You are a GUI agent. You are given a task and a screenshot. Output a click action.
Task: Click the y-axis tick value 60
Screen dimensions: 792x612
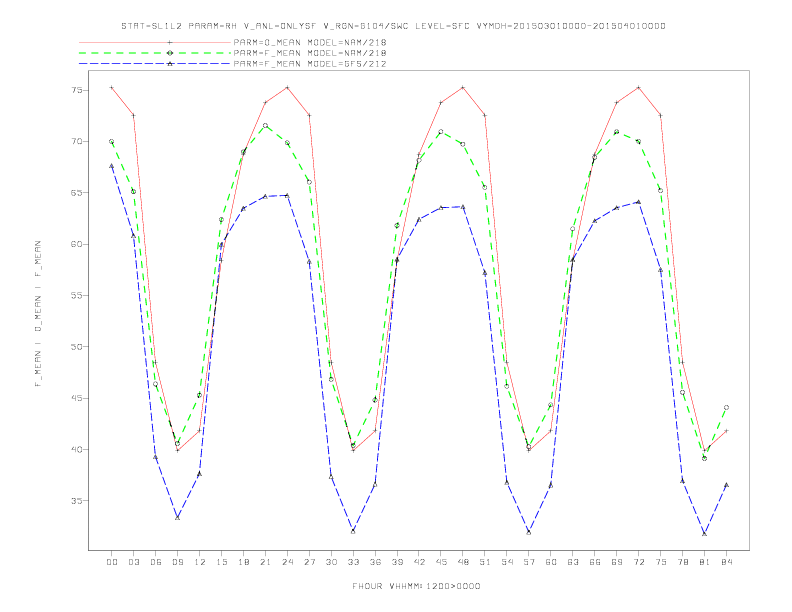click(x=77, y=244)
